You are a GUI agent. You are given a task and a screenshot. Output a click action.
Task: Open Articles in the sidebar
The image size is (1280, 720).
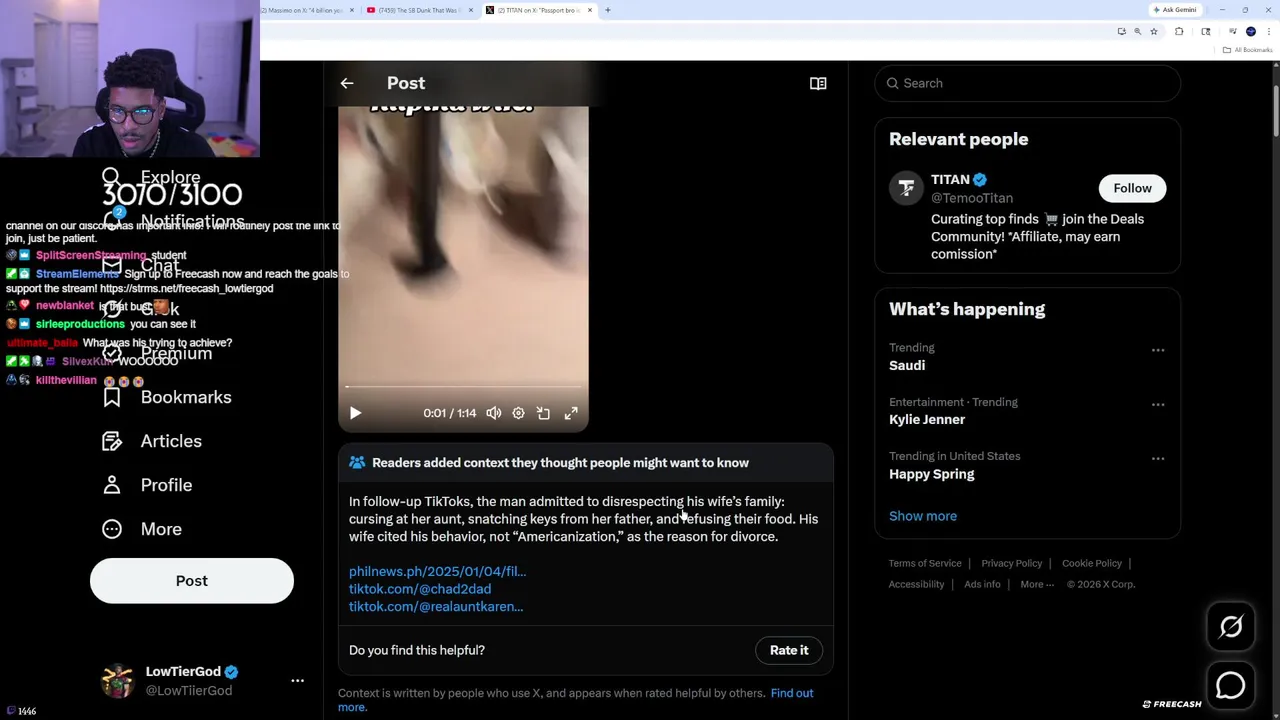(171, 441)
